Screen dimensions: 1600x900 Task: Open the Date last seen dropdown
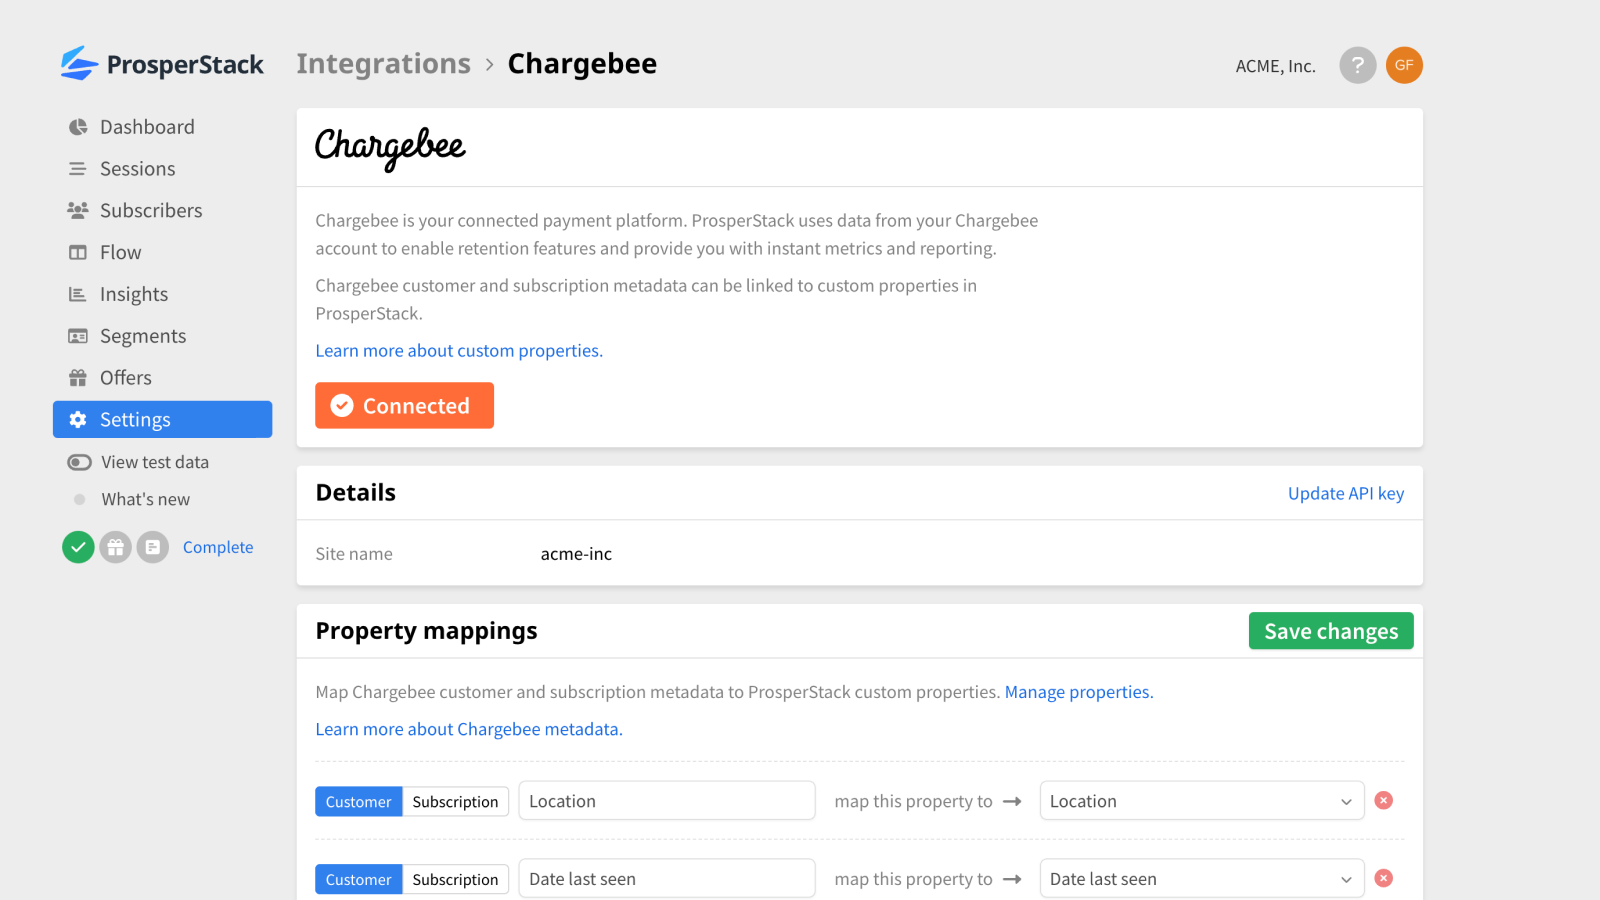click(x=1201, y=879)
